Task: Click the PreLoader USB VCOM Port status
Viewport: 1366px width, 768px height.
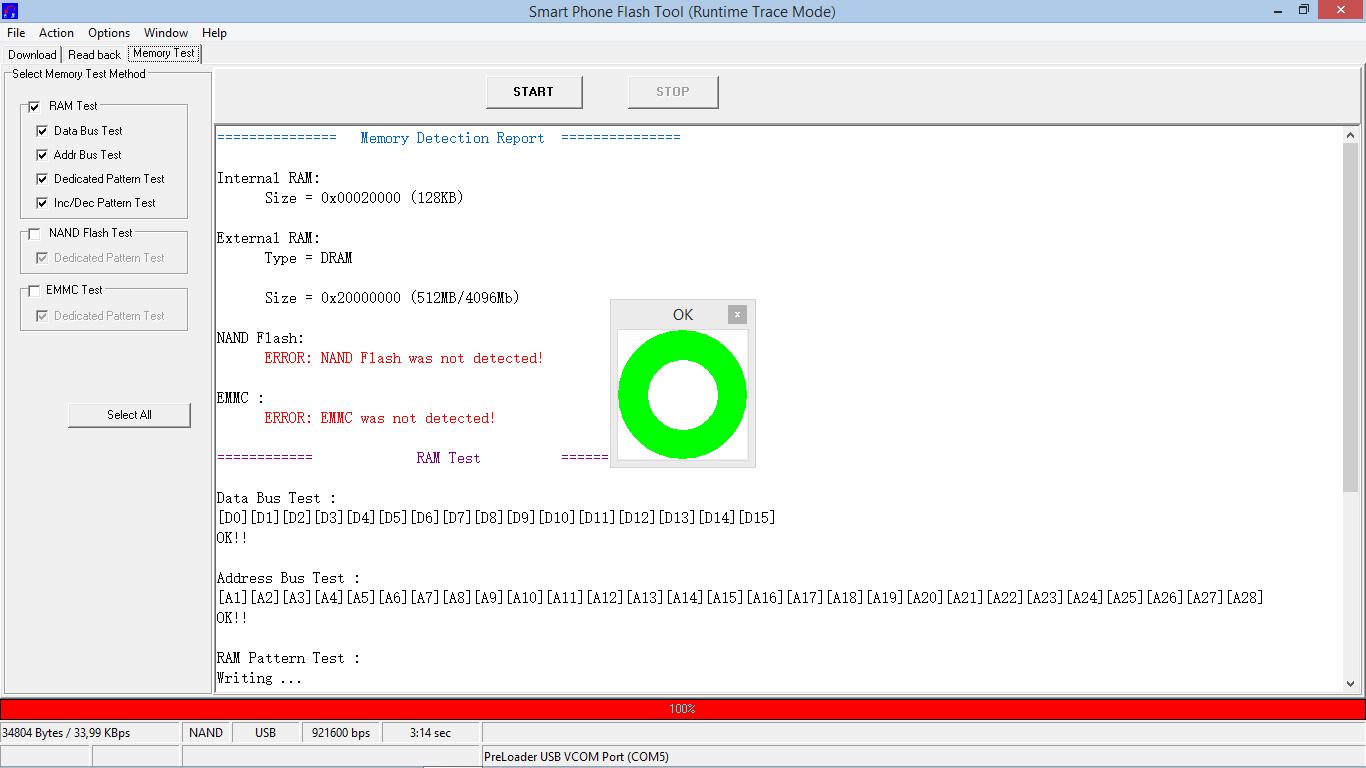Action: point(576,757)
